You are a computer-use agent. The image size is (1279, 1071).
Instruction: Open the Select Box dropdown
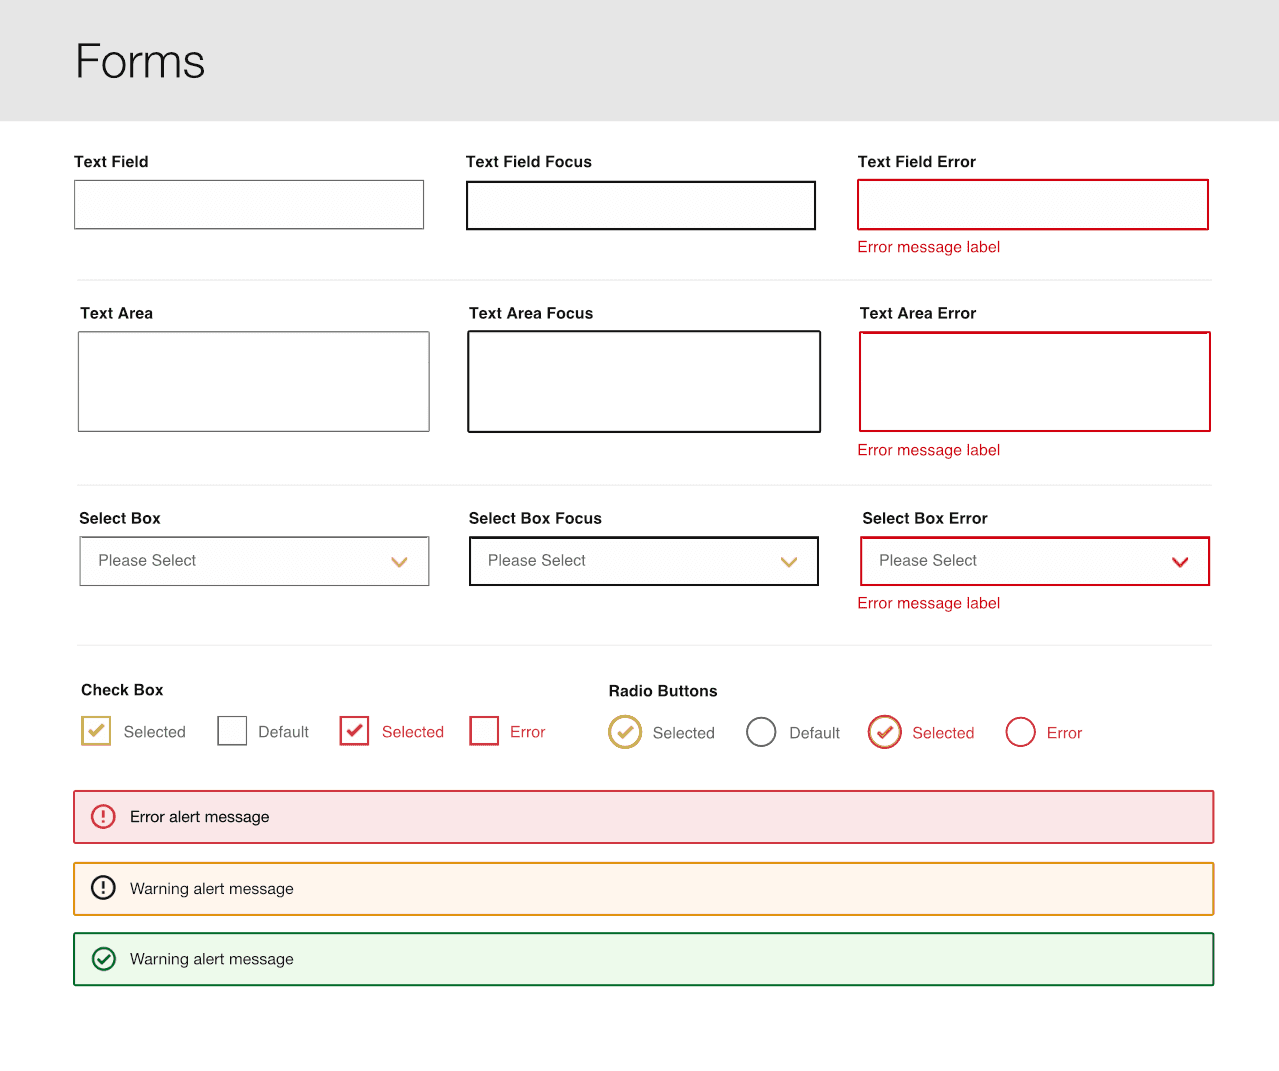(x=254, y=561)
